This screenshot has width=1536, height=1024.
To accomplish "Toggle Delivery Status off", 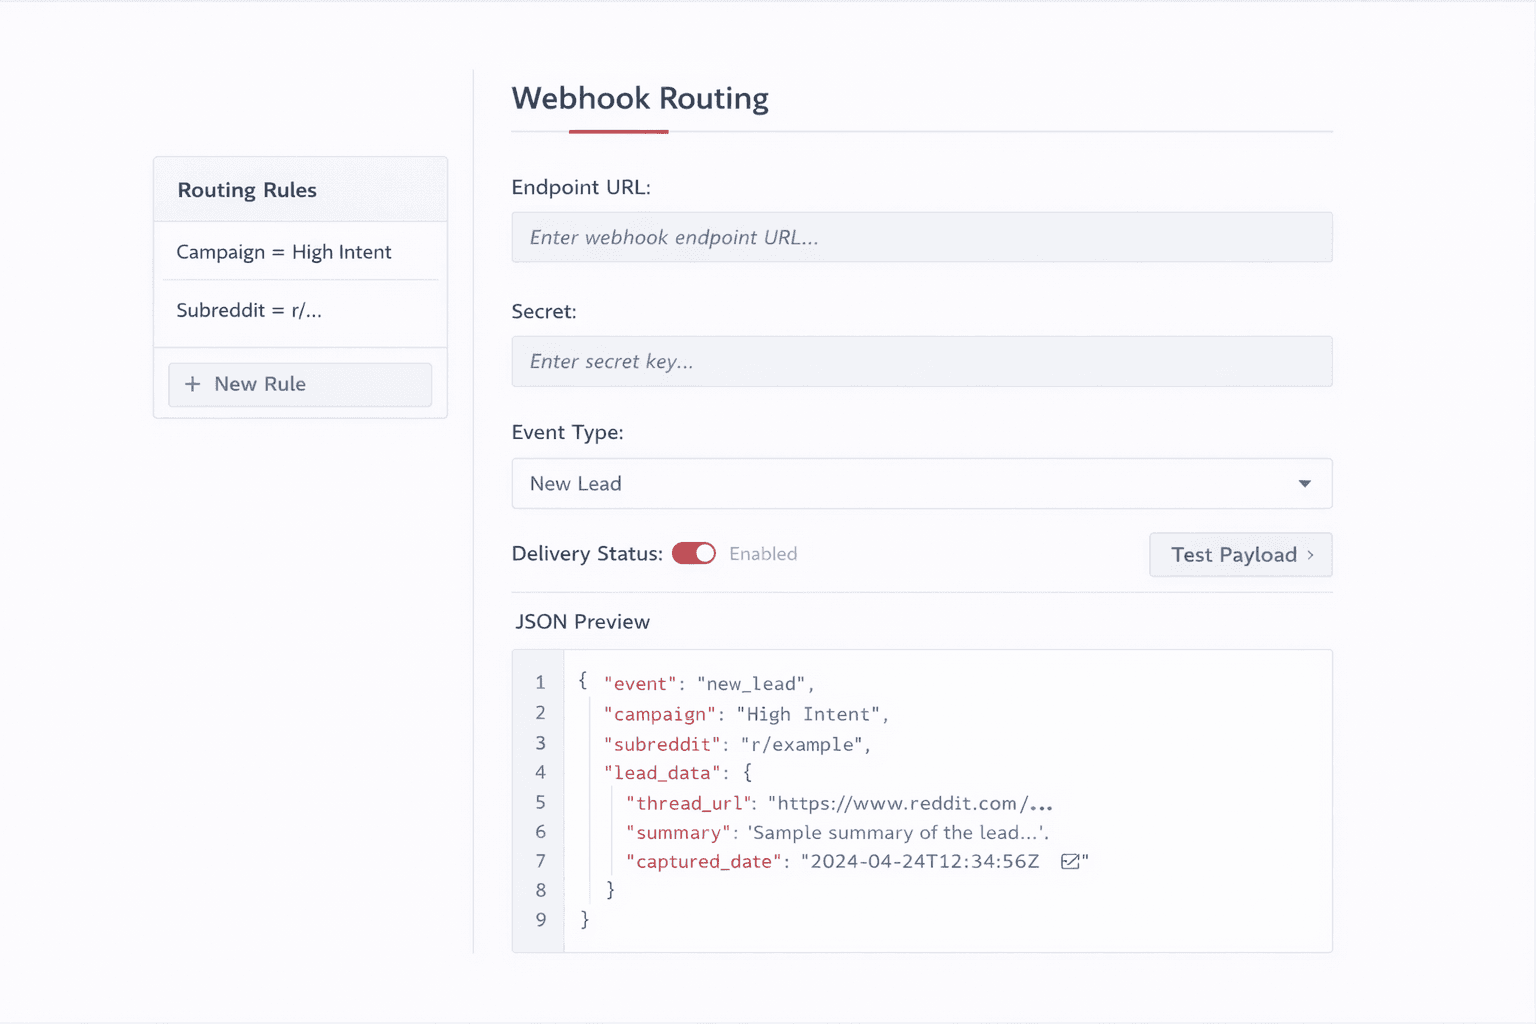I will coord(693,553).
